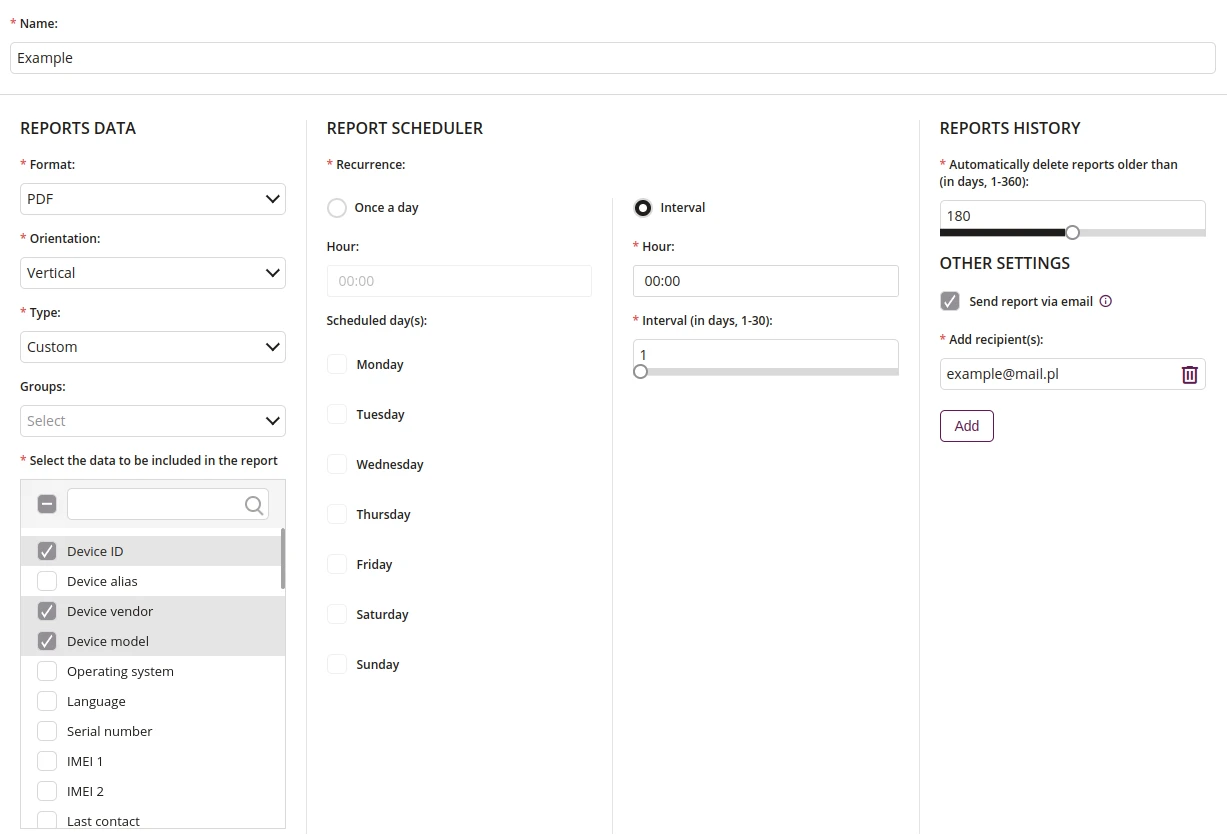
Task: Click the REPORTS DATA heading
Action: (78, 128)
